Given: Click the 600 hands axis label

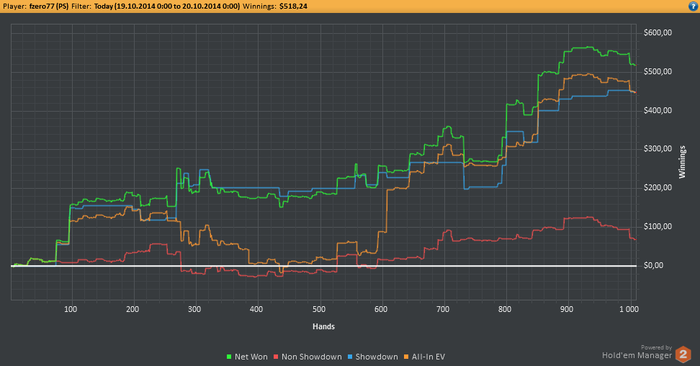Looking at the screenshot, I should [x=381, y=309].
